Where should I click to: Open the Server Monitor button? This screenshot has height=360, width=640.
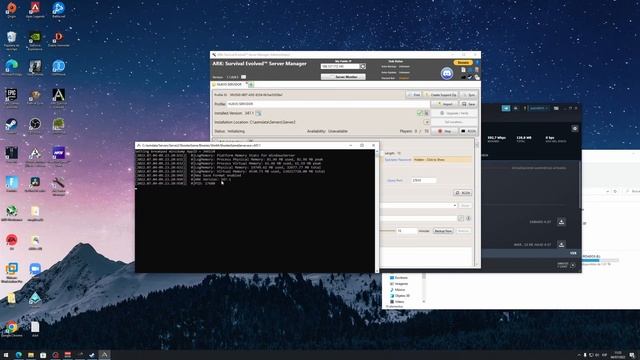click(343, 77)
